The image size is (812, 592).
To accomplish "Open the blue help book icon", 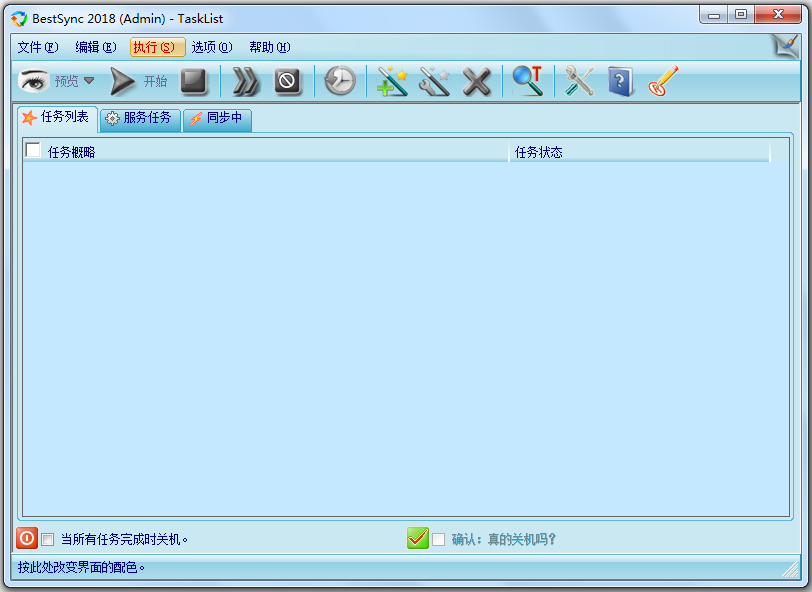I will click(x=621, y=81).
